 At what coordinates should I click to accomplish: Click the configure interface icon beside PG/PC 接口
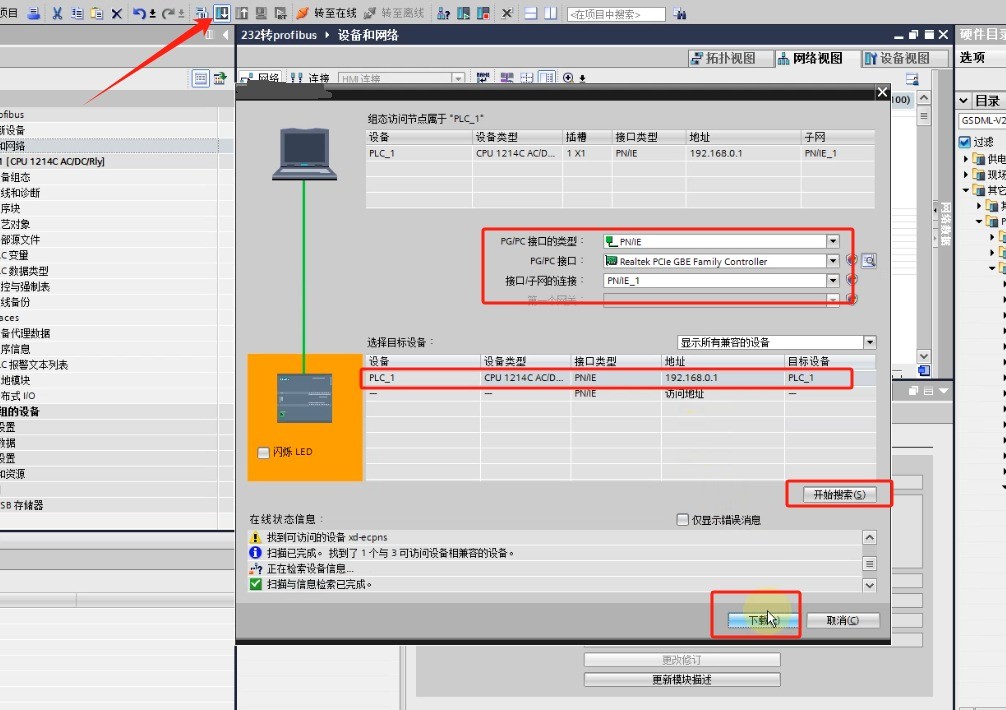869,260
